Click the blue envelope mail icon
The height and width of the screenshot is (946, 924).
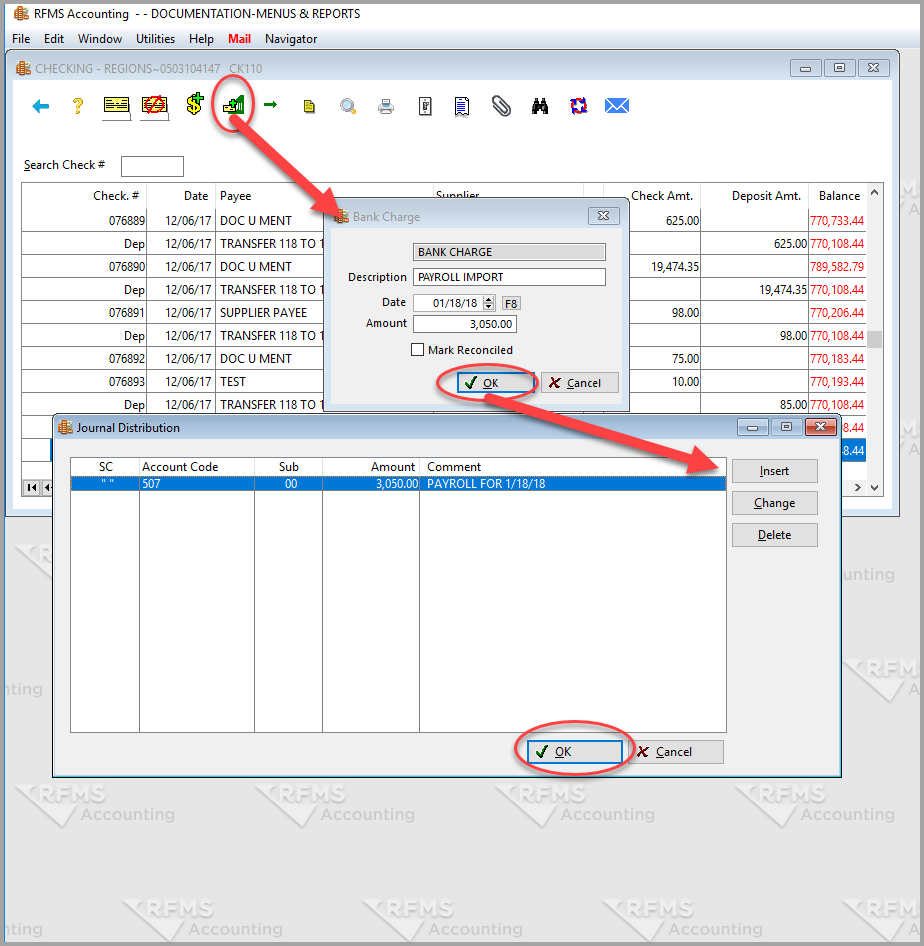(617, 106)
